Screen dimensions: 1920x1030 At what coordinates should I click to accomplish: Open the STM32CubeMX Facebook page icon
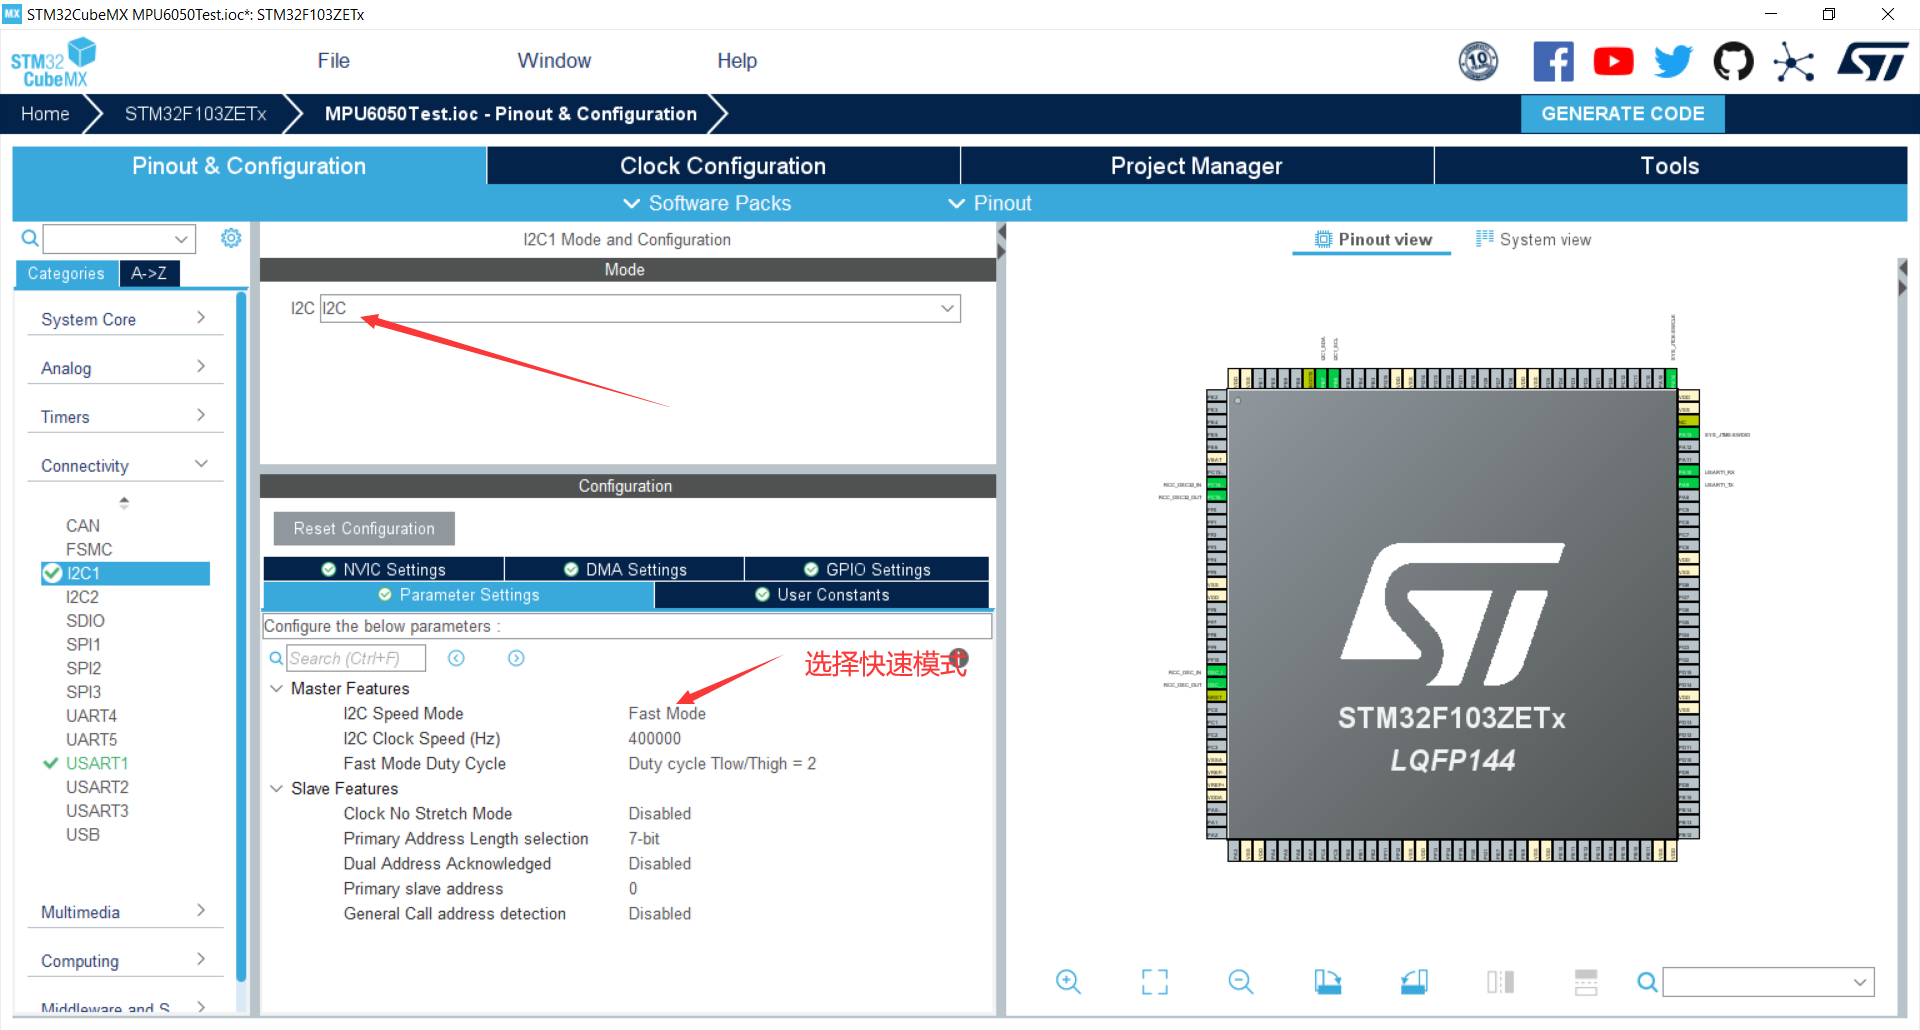1553,61
